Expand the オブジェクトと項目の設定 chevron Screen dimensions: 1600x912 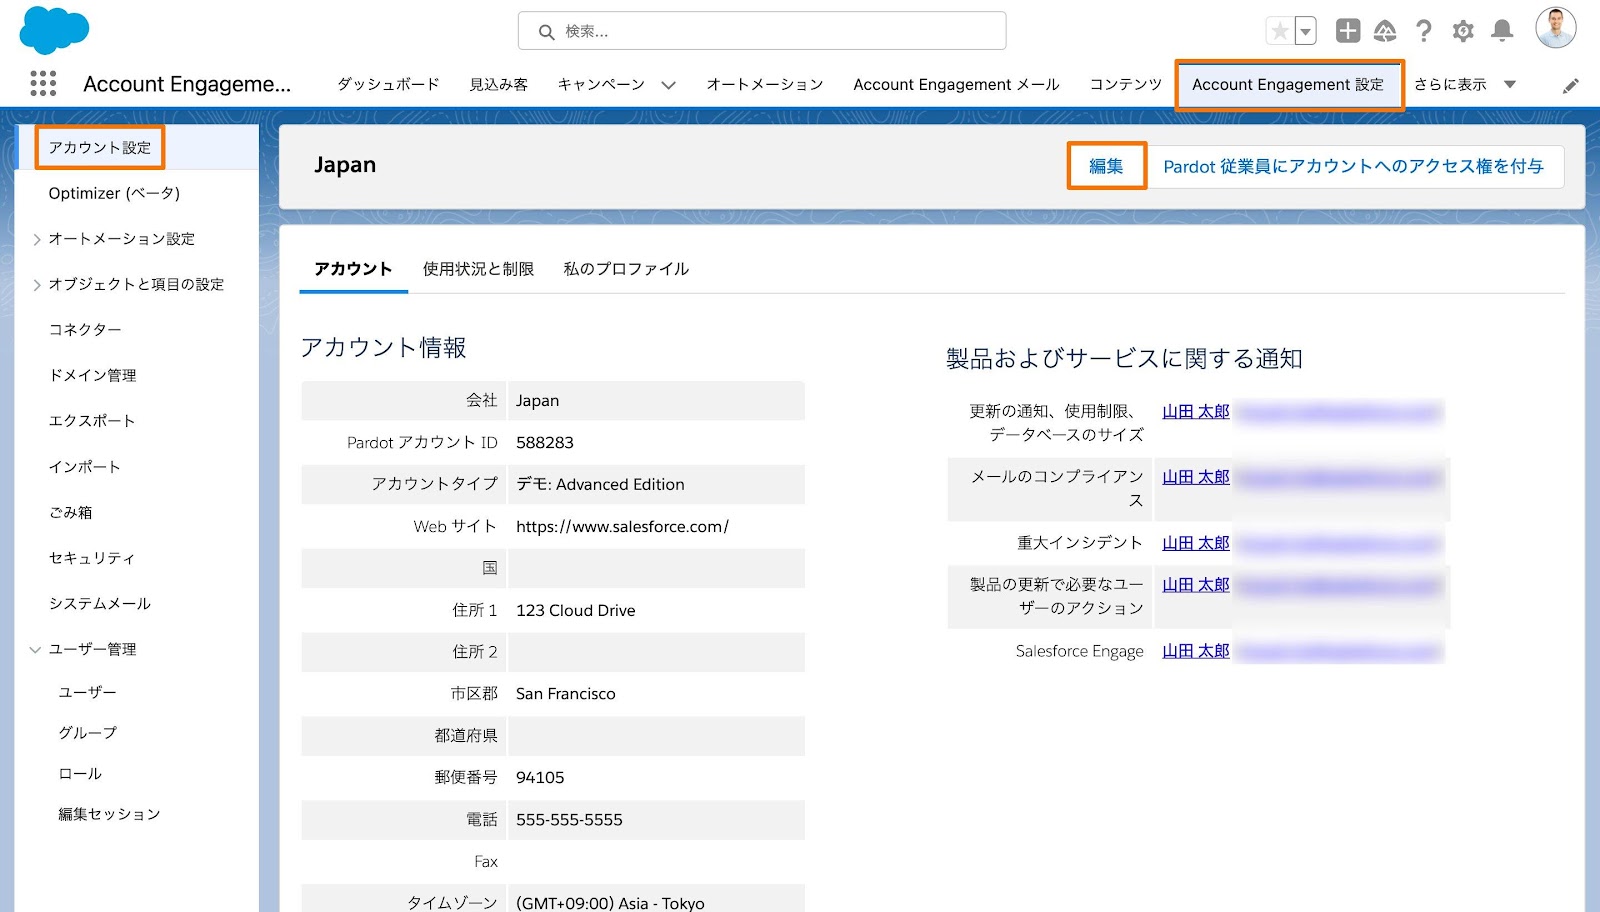37,285
